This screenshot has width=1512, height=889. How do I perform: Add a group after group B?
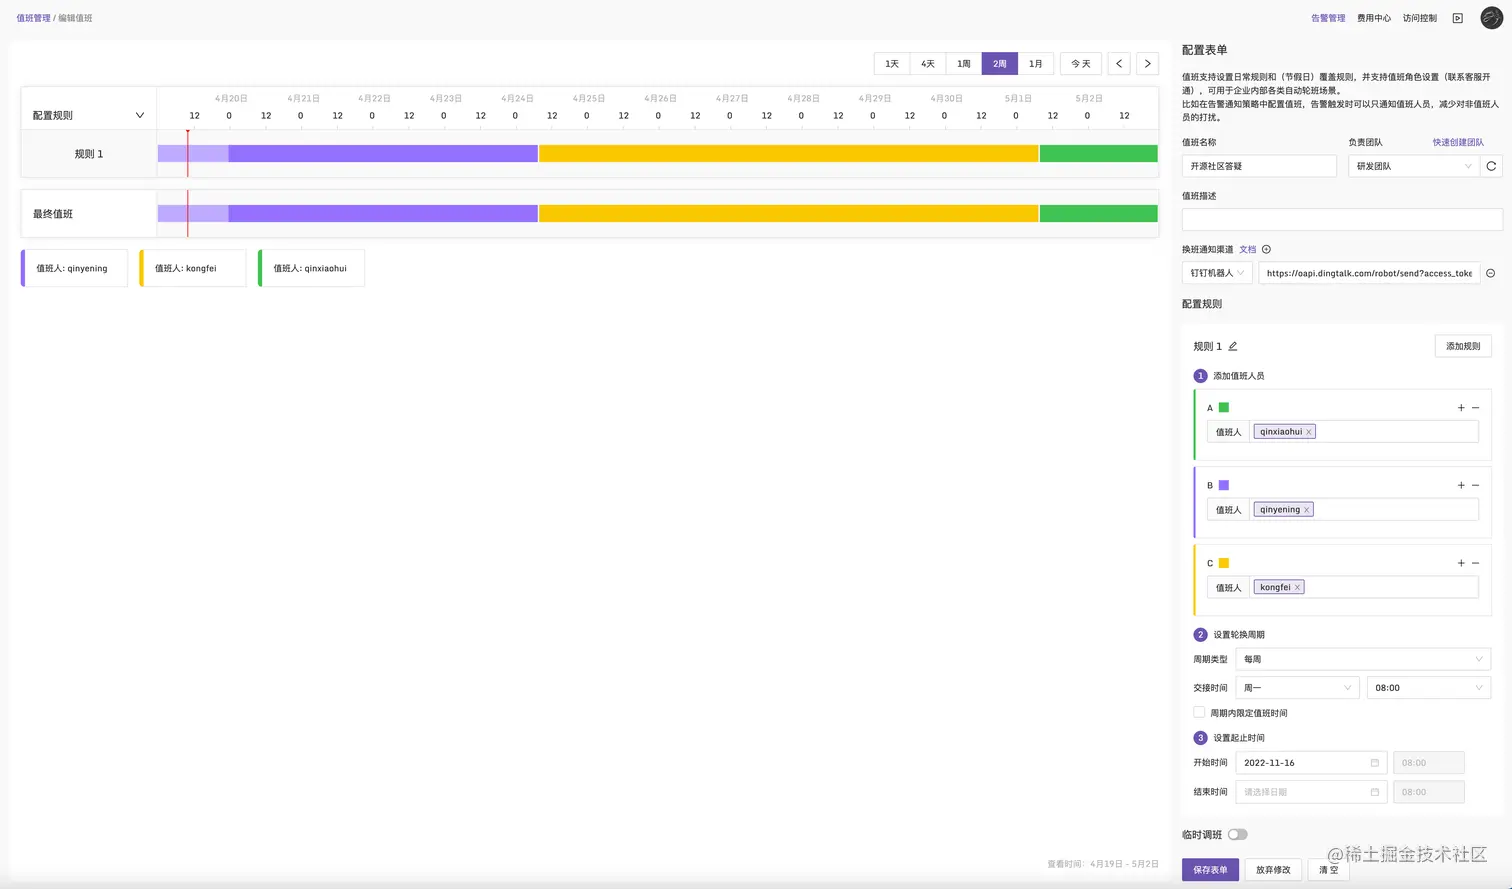(x=1461, y=485)
